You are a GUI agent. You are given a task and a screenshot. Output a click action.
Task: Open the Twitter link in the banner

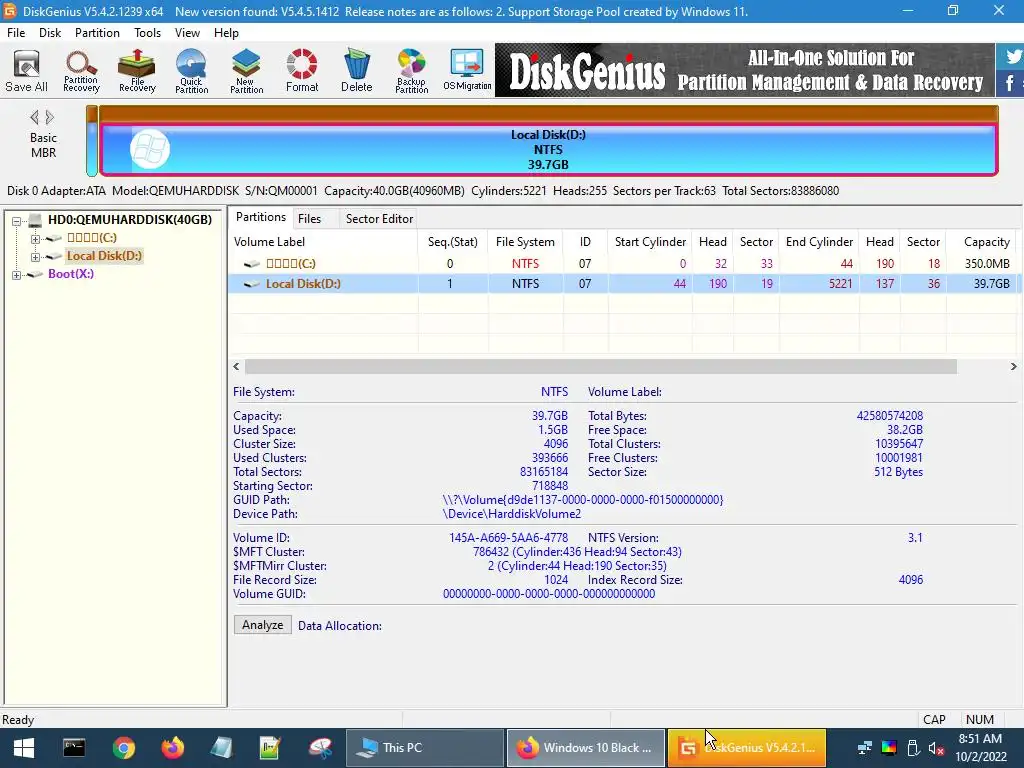point(1013,56)
